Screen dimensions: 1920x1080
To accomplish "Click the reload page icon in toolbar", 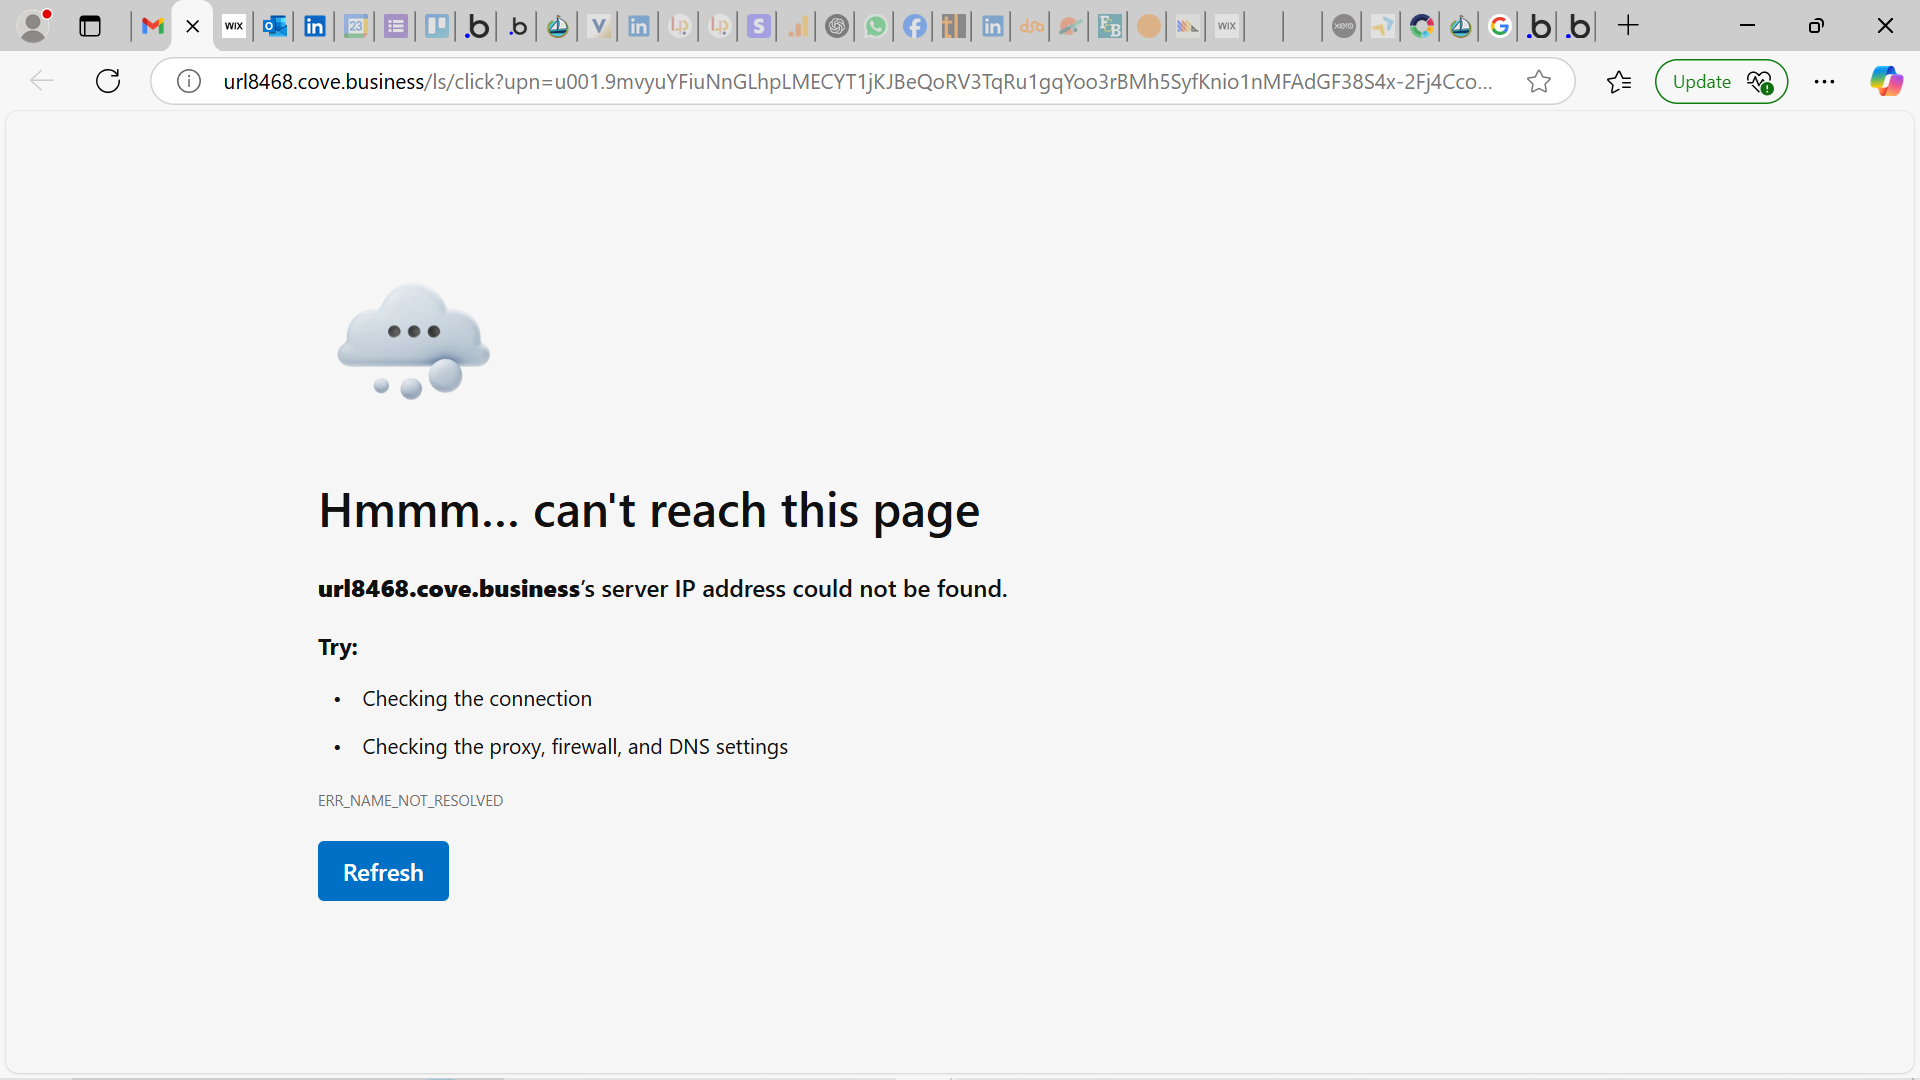I will 108,81.
